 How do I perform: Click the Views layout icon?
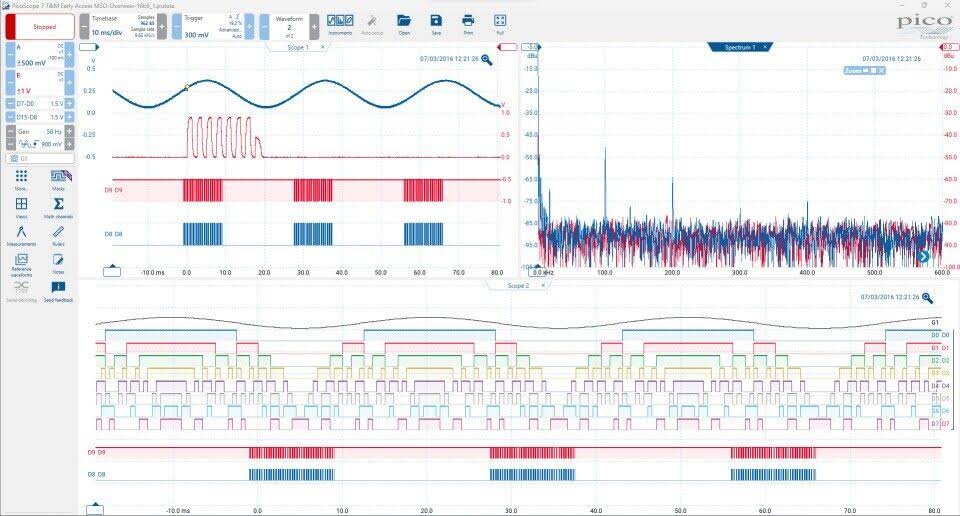pyautogui.click(x=21, y=206)
